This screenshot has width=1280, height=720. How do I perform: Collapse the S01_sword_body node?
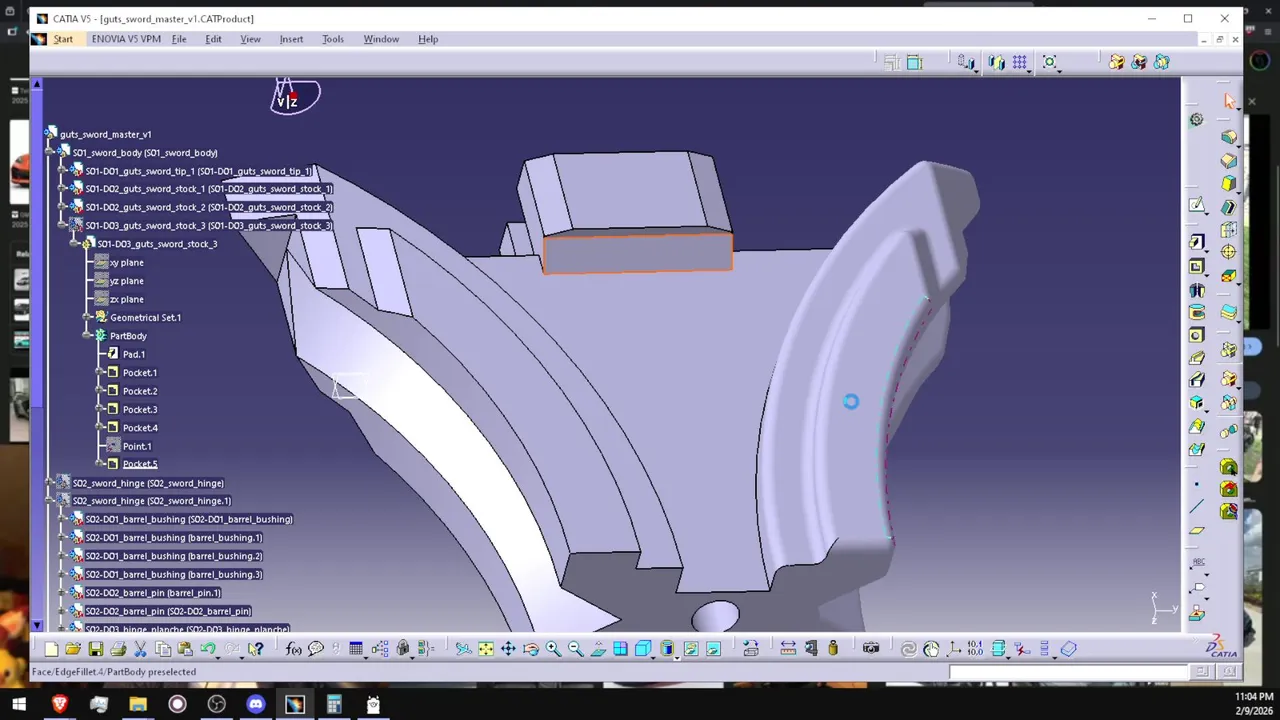51,153
